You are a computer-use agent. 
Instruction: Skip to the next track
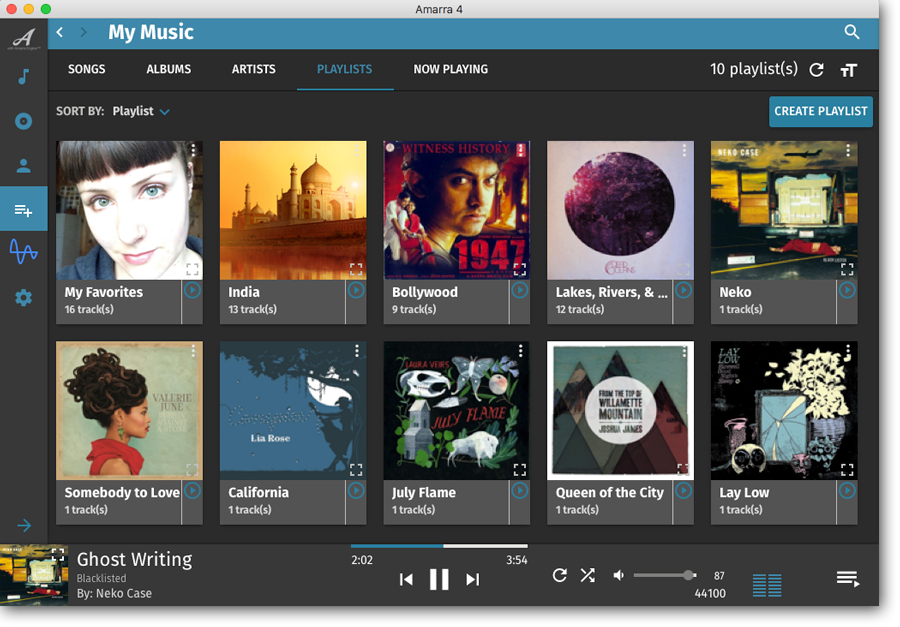(472, 579)
